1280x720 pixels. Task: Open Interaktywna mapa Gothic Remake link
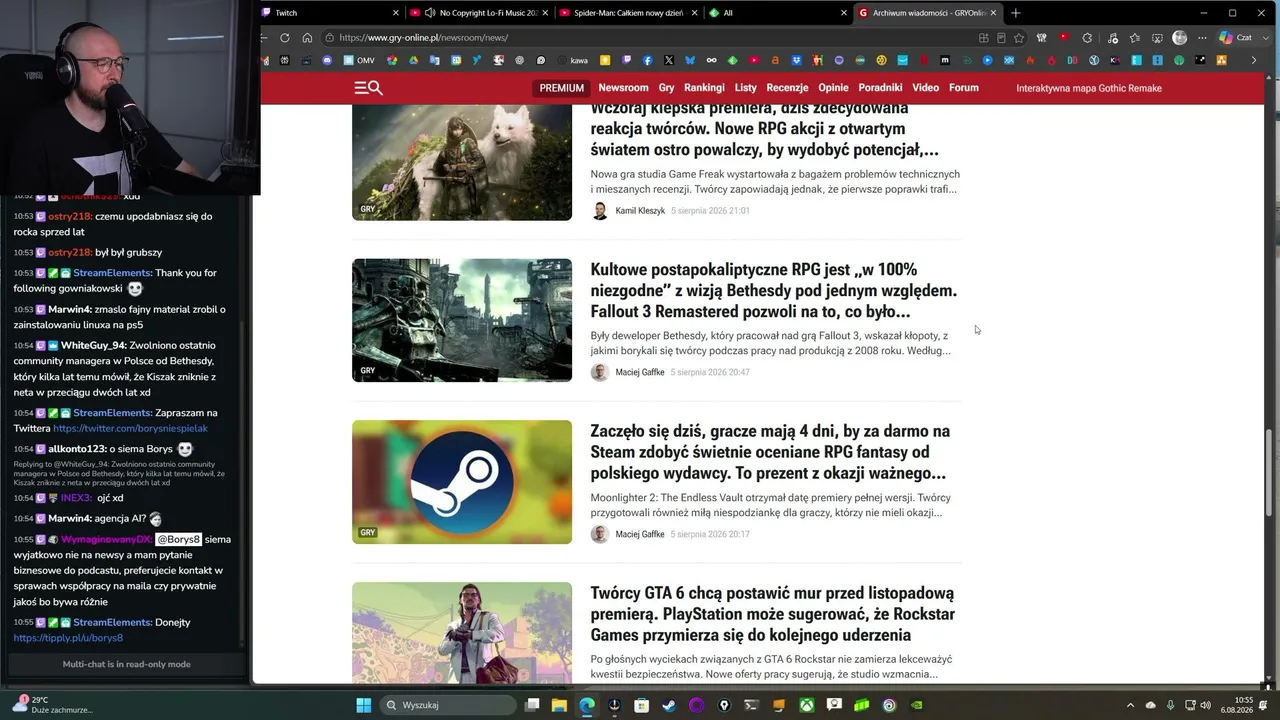pos(1089,88)
